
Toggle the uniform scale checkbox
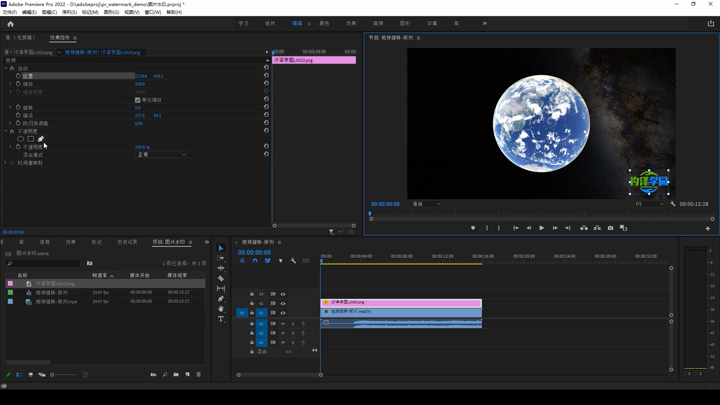[137, 100]
